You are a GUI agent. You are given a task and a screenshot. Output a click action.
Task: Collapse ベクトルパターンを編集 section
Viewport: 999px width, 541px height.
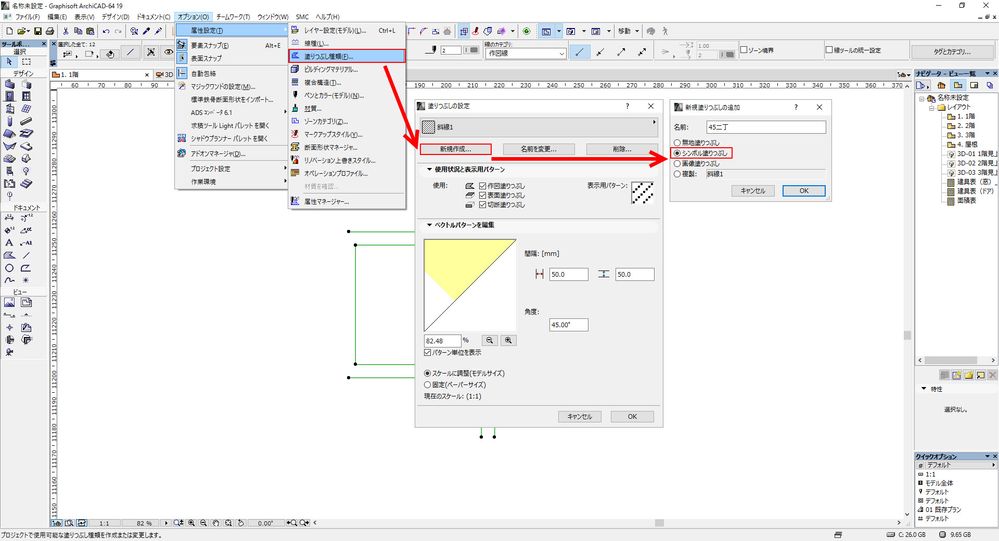pos(429,225)
